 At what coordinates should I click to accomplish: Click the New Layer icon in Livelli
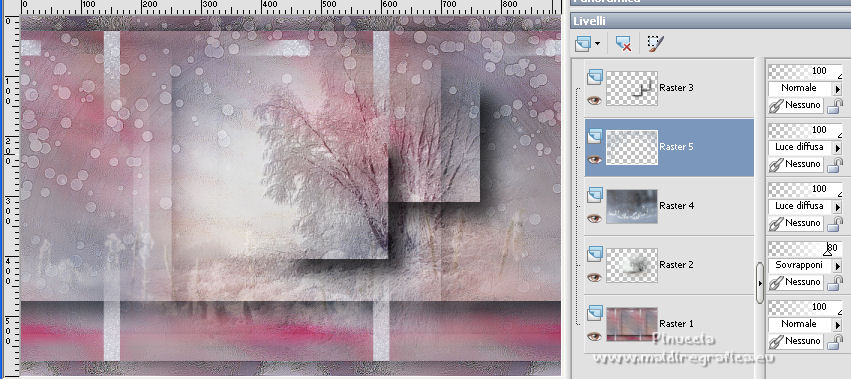click(582, 43)
